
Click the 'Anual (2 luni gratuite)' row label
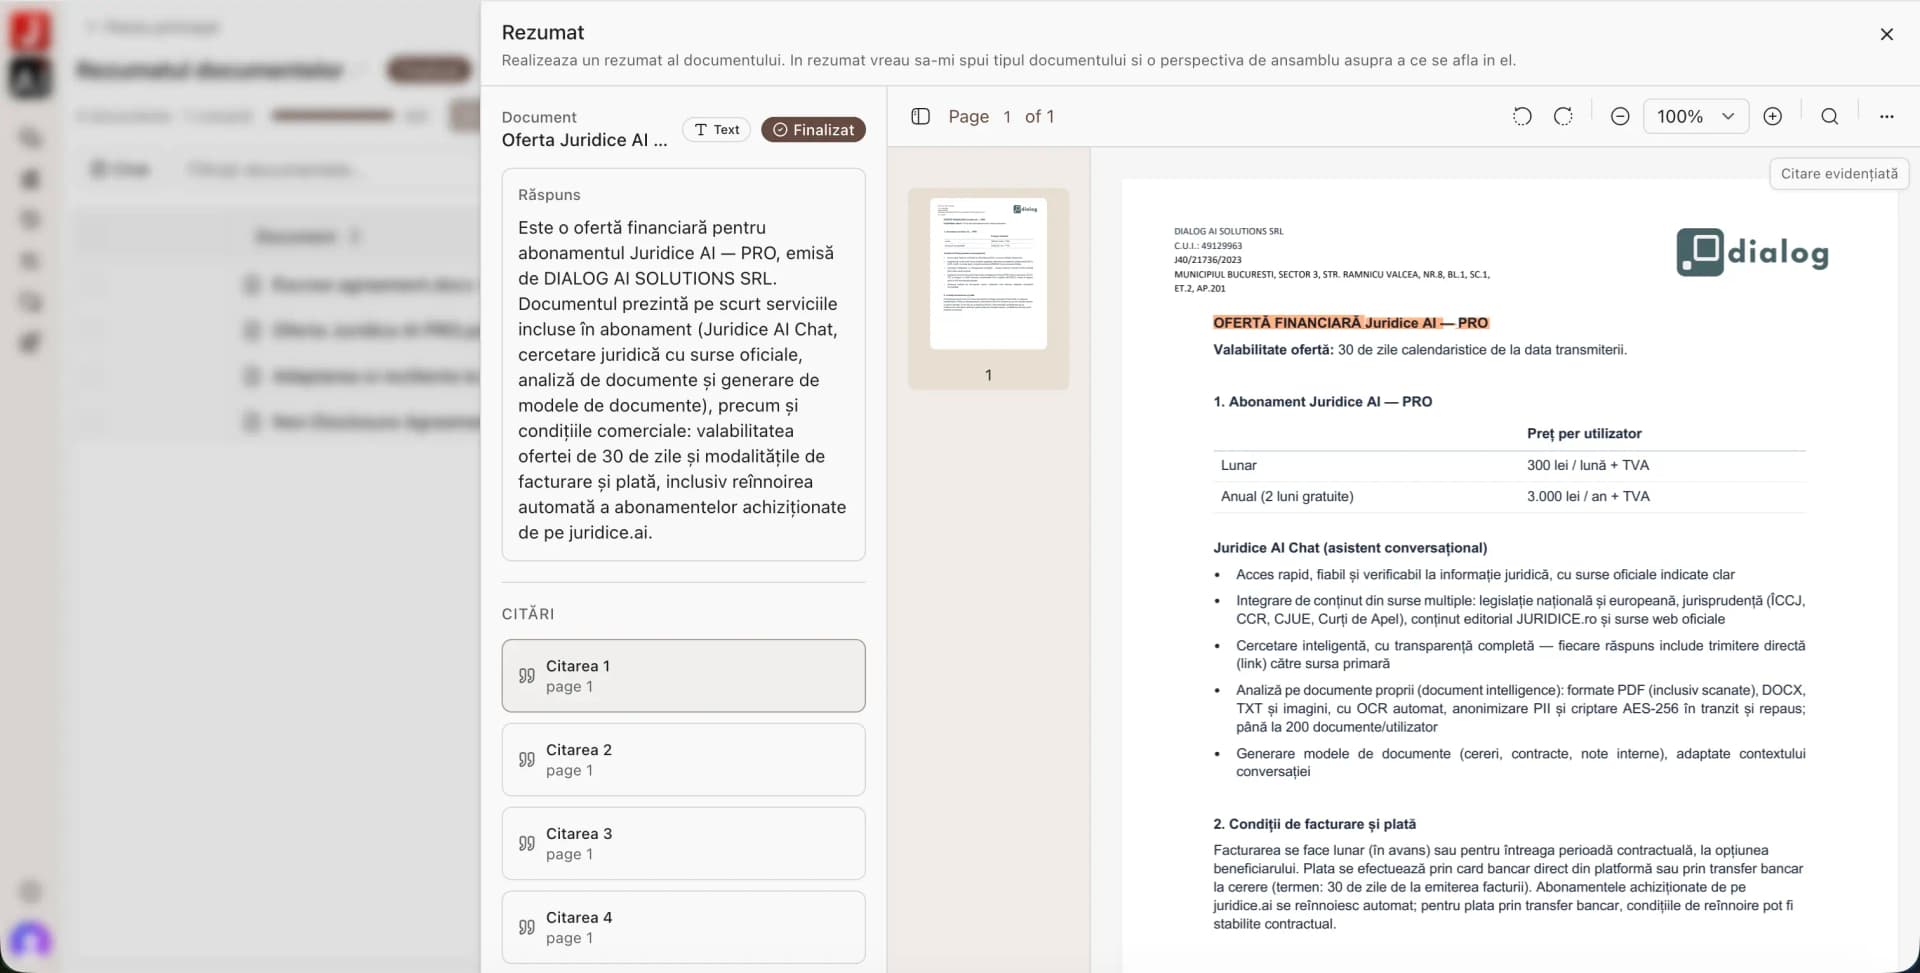point(1287,497)
